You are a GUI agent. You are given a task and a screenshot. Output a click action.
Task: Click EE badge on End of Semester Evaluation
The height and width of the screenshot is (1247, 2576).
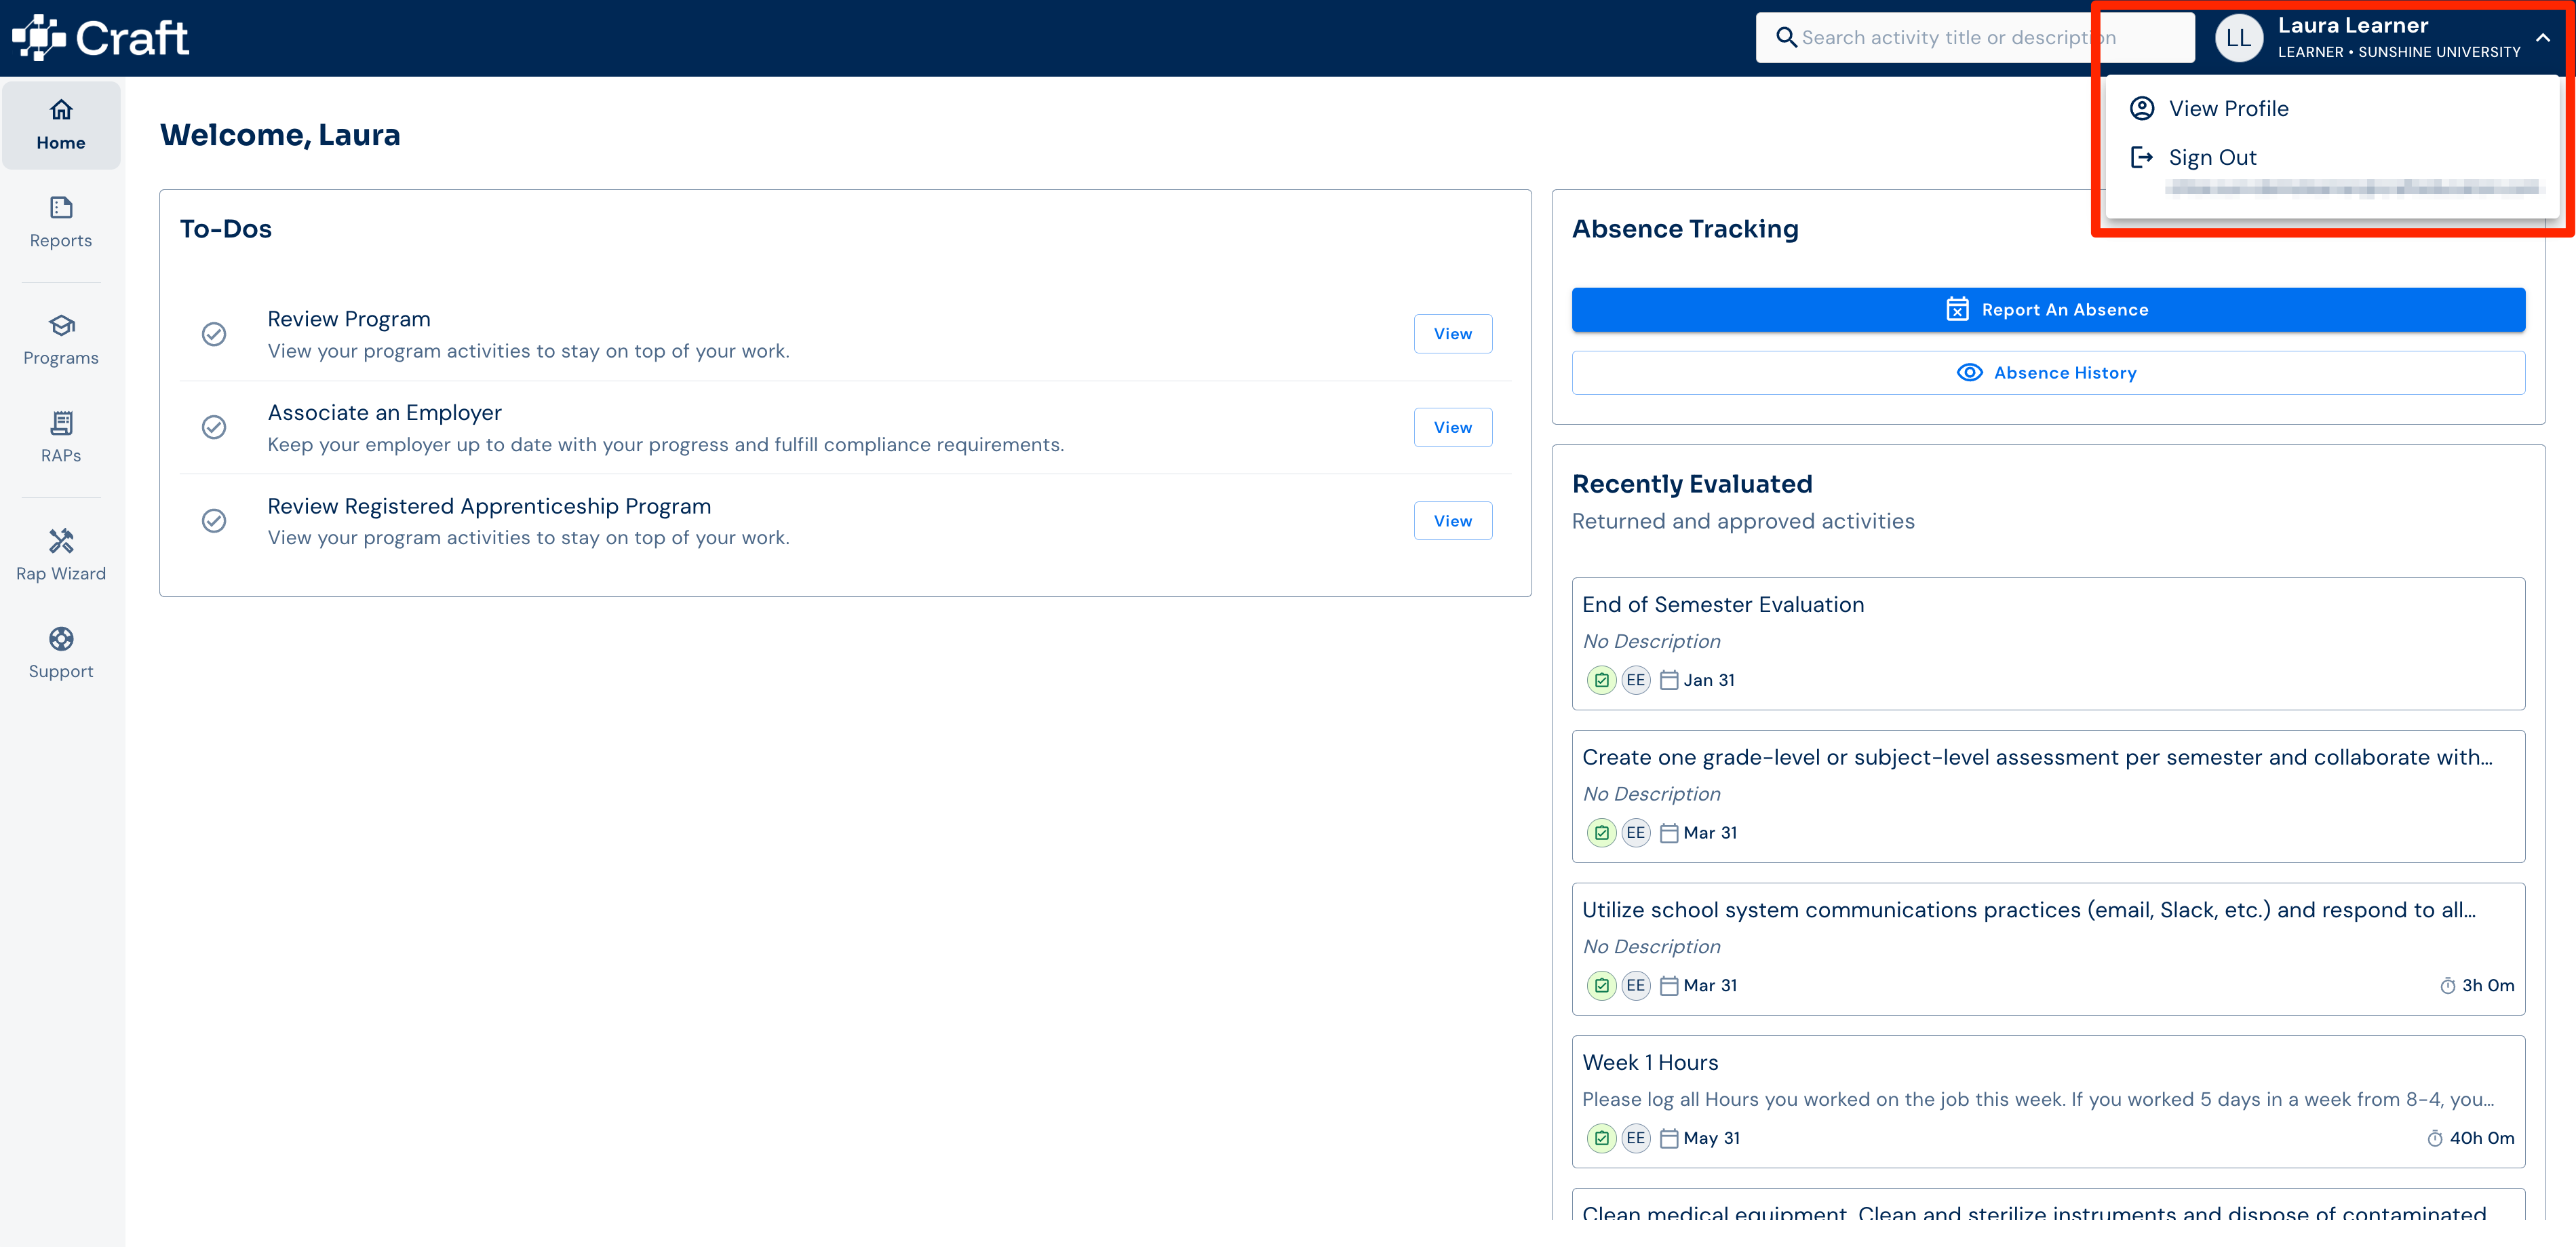(x=1636, y=680)
